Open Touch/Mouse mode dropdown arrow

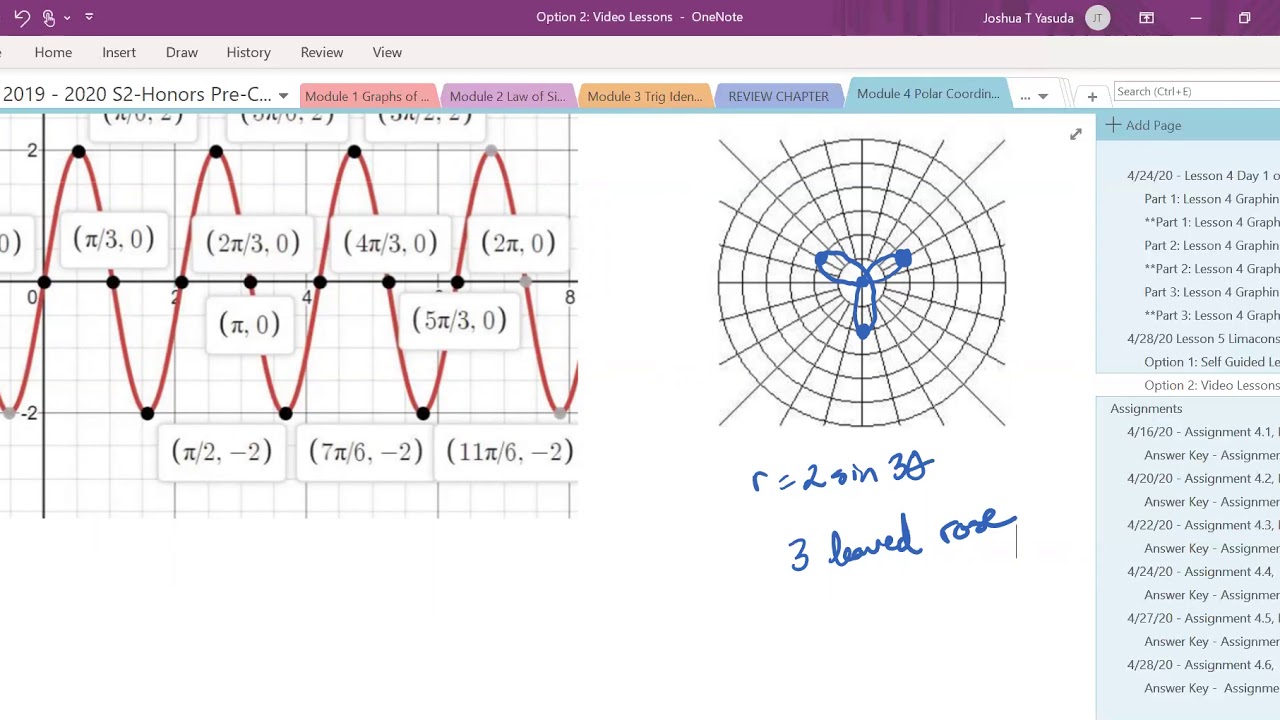[67, 17]
